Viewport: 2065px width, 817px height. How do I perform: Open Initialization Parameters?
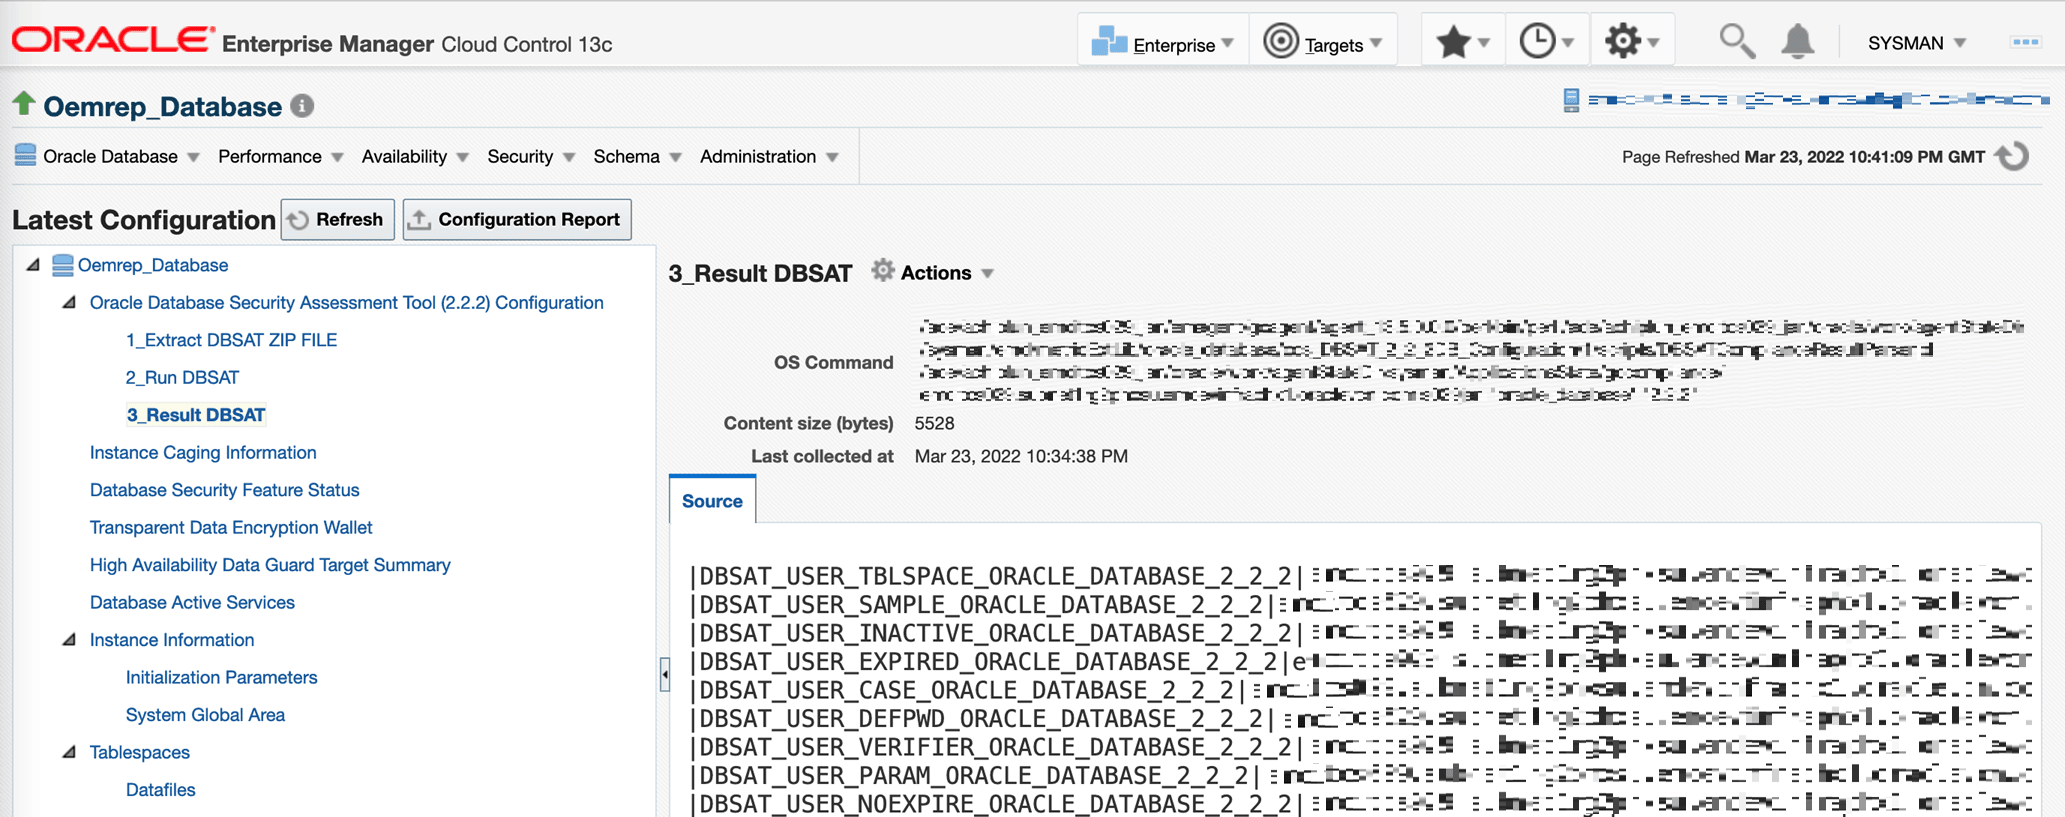(x=221, y=678)
